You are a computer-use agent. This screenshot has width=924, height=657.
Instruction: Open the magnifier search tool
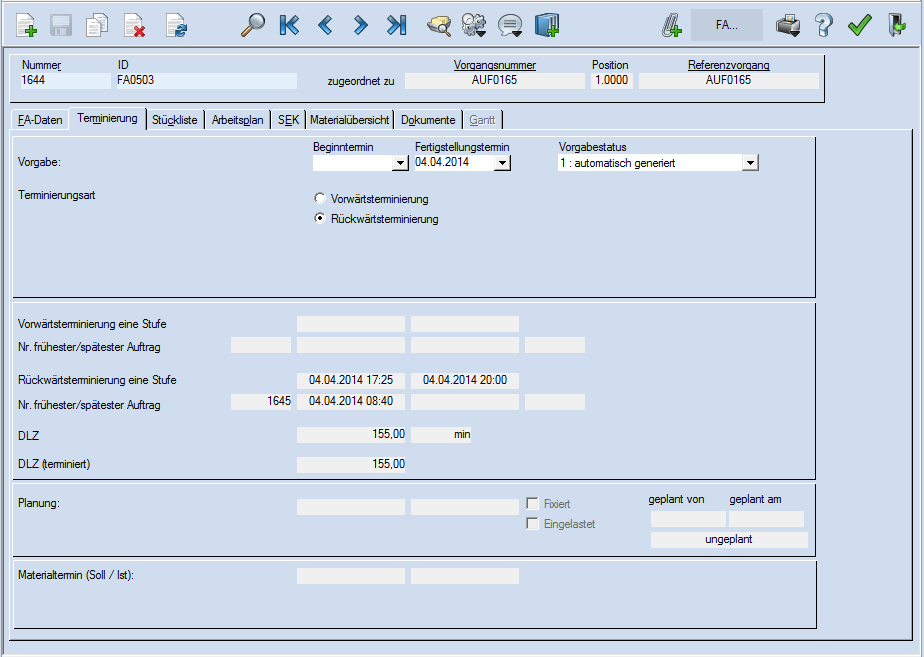(x=252, y=26)
